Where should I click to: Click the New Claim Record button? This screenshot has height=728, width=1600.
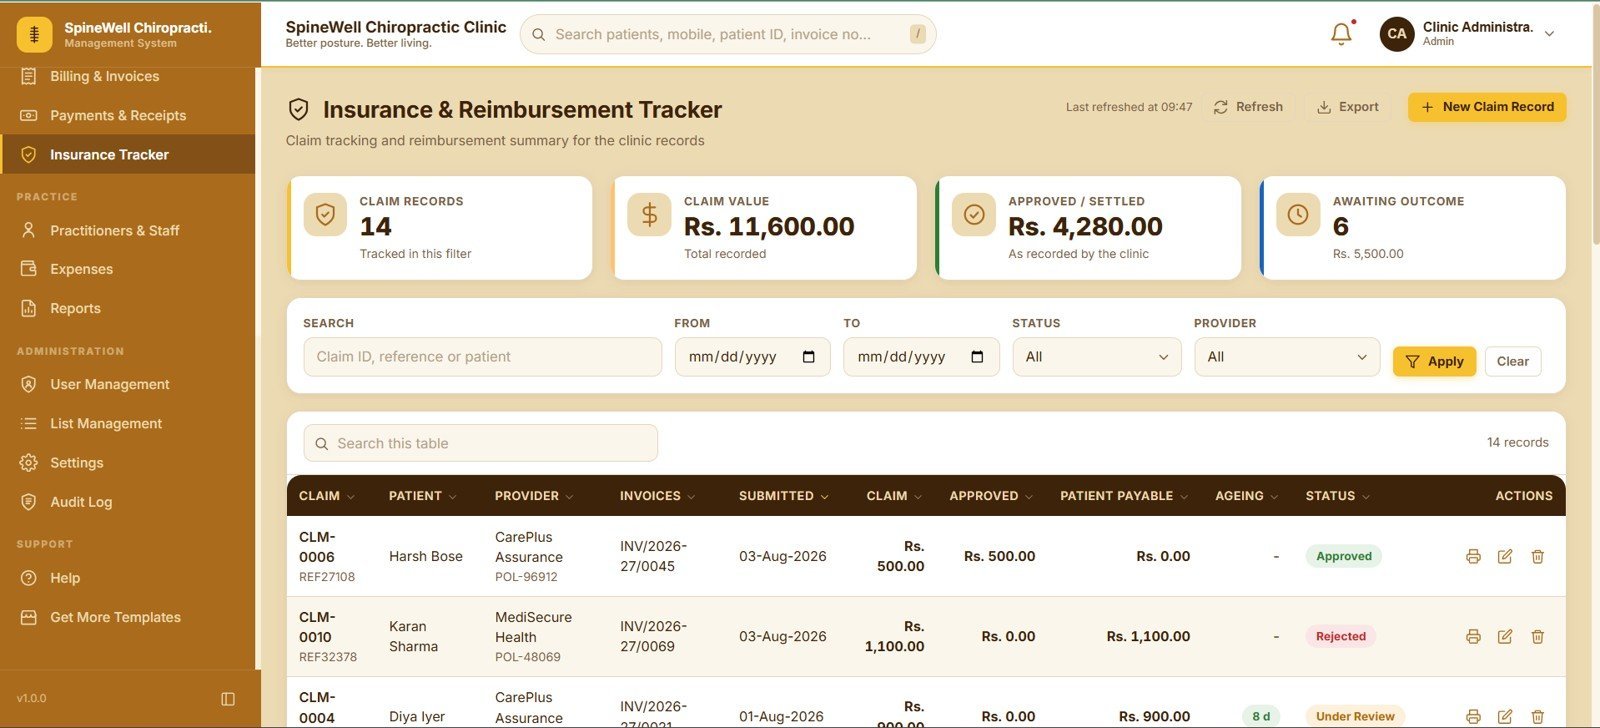click(1487, 107)
